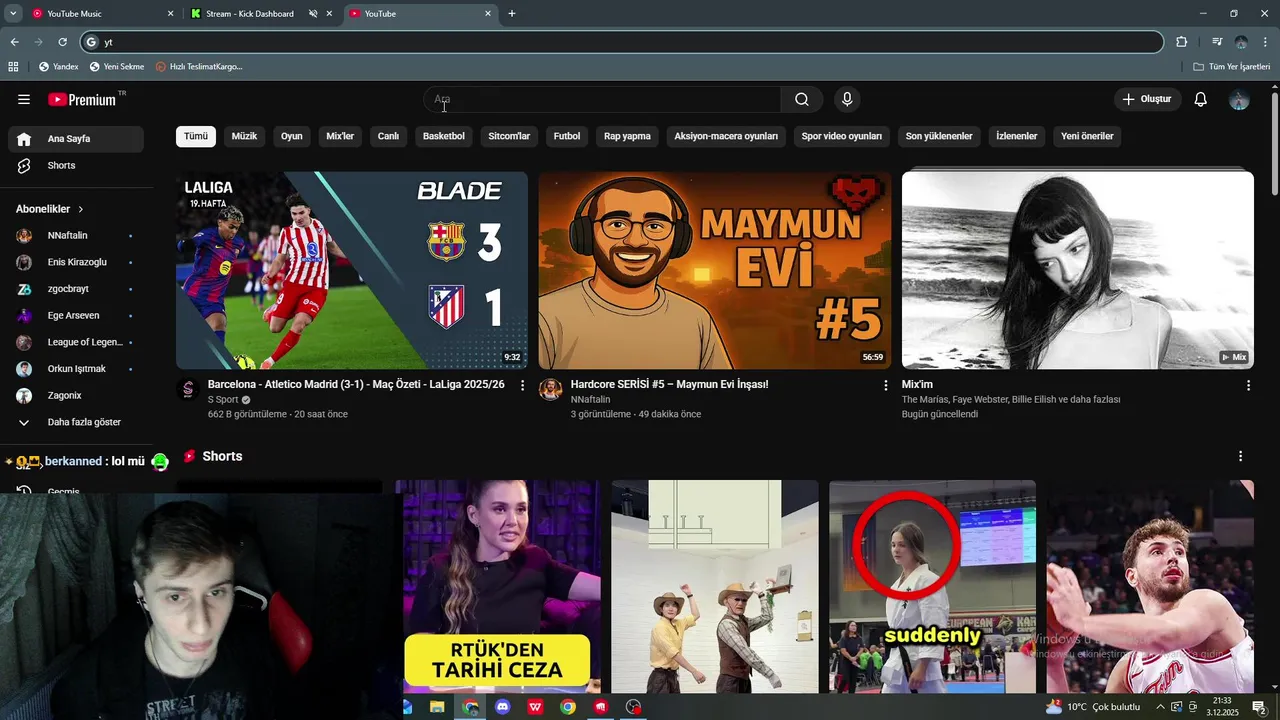This screenshot has height=720, width=1280.
Task: Open the Barcelona video options menu
Action: [x=522, y=385]
